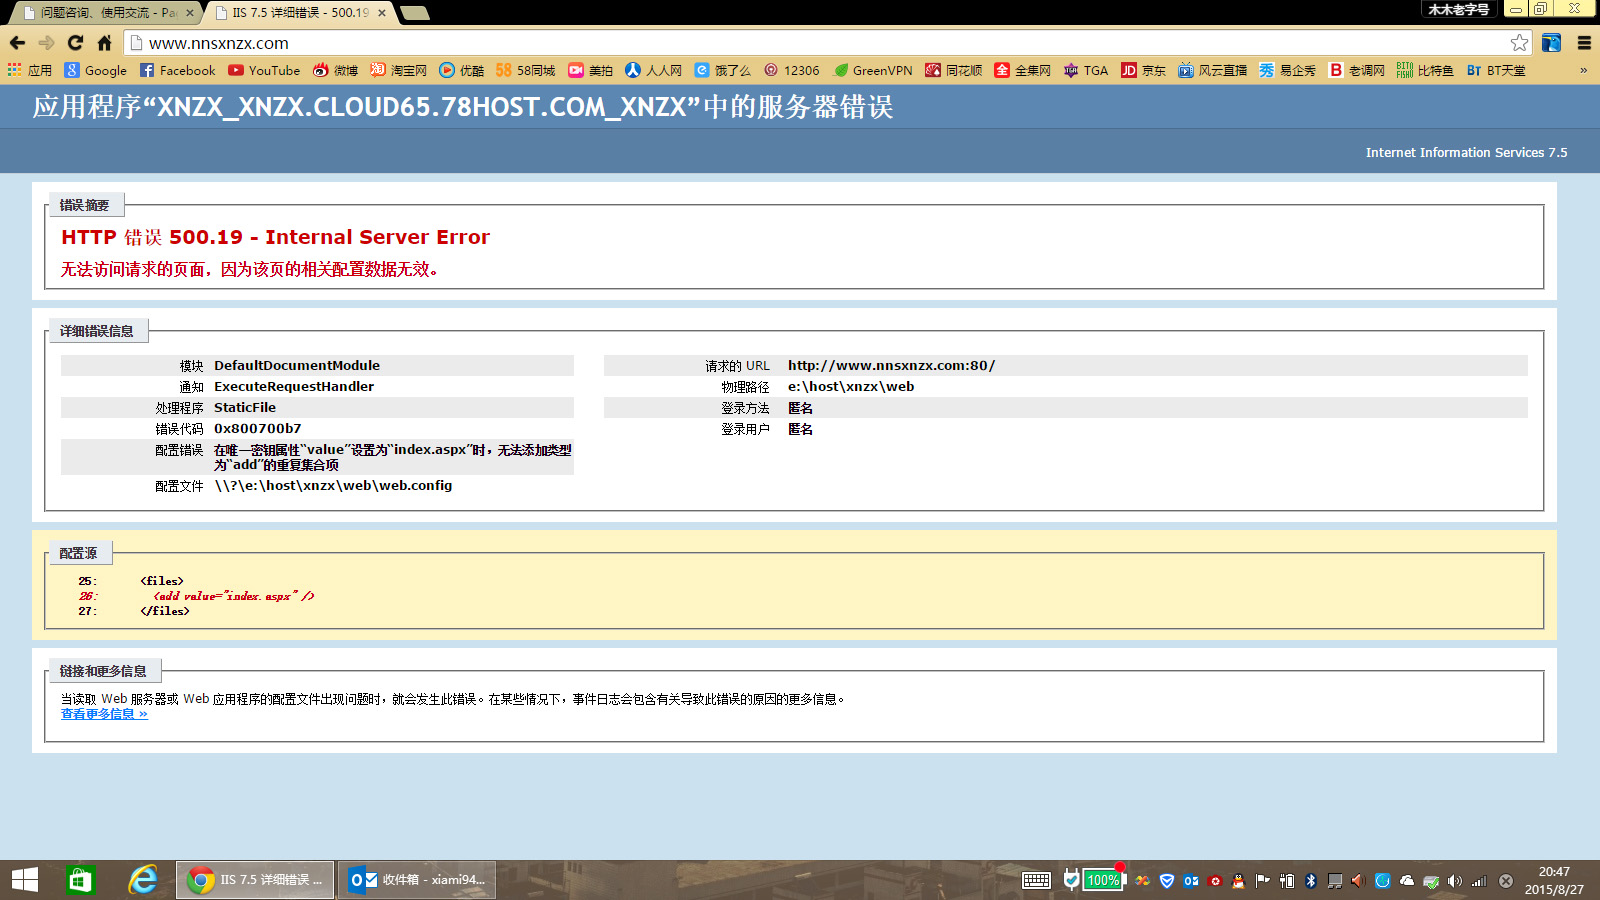
Task: Toggle the volume speaker icon in tray
Action: [x=1454, y=881]
